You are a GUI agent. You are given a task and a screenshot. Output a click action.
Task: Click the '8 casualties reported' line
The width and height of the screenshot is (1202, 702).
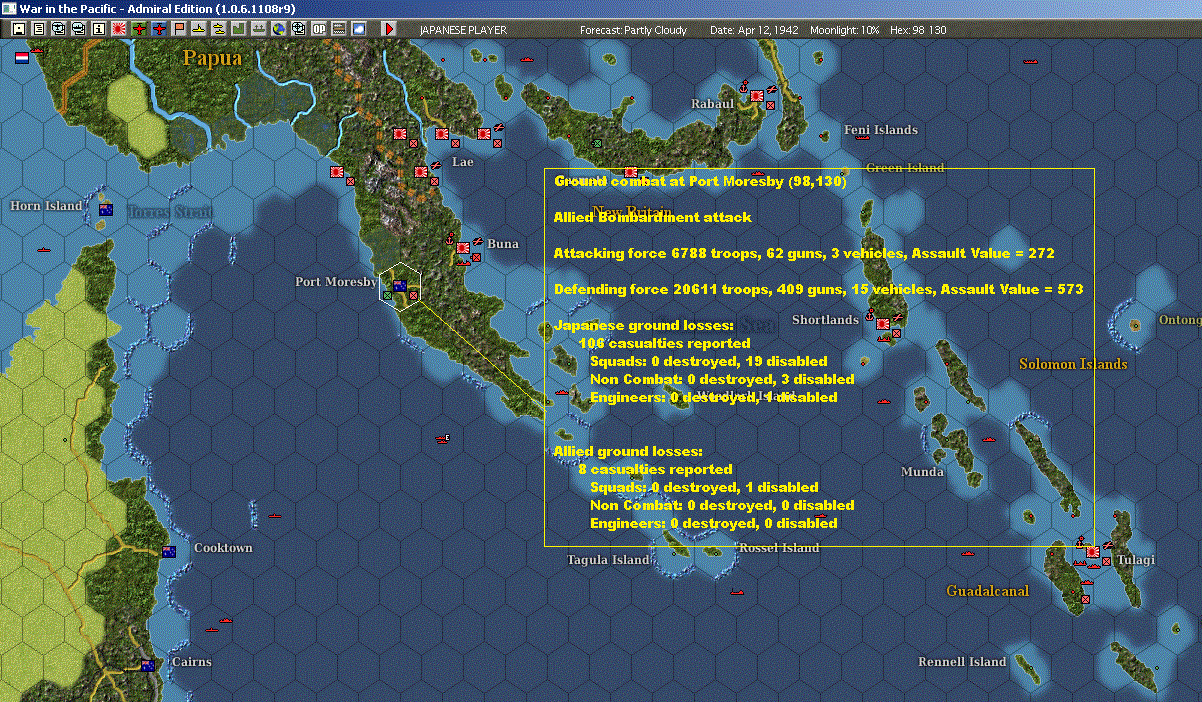point(655,469)
